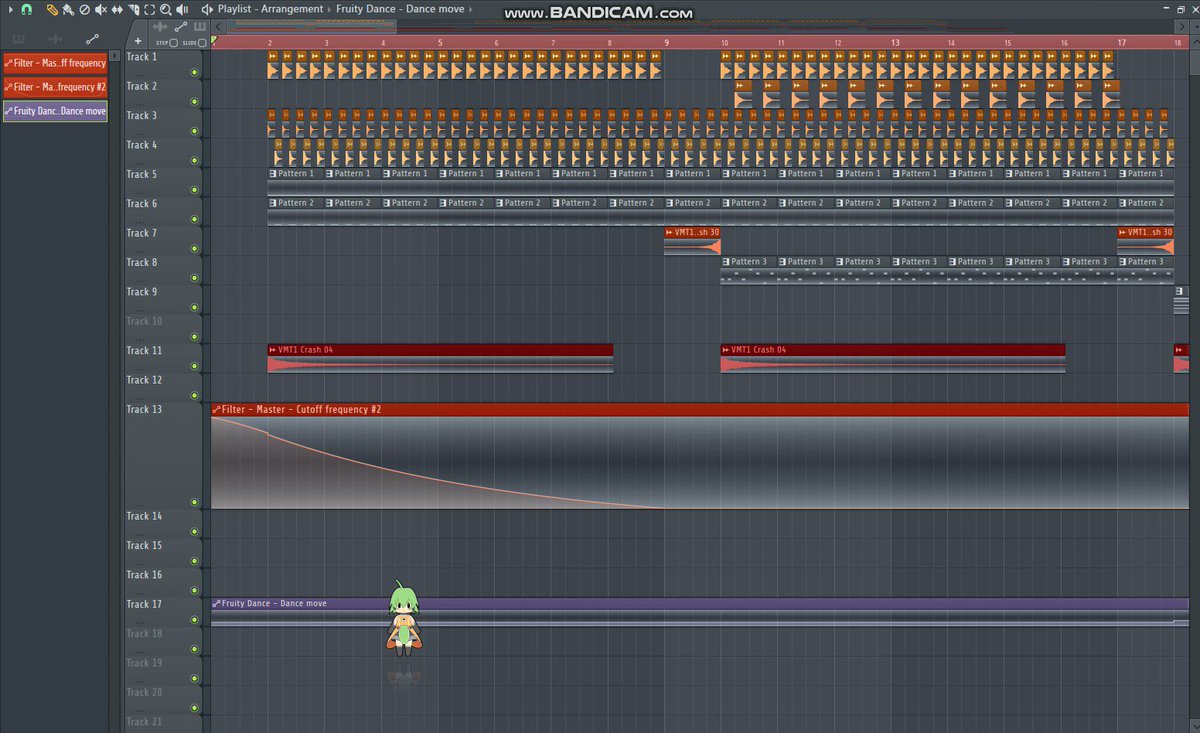Click the Track 16 header label

pyautogui.click(x=144, y=575)
